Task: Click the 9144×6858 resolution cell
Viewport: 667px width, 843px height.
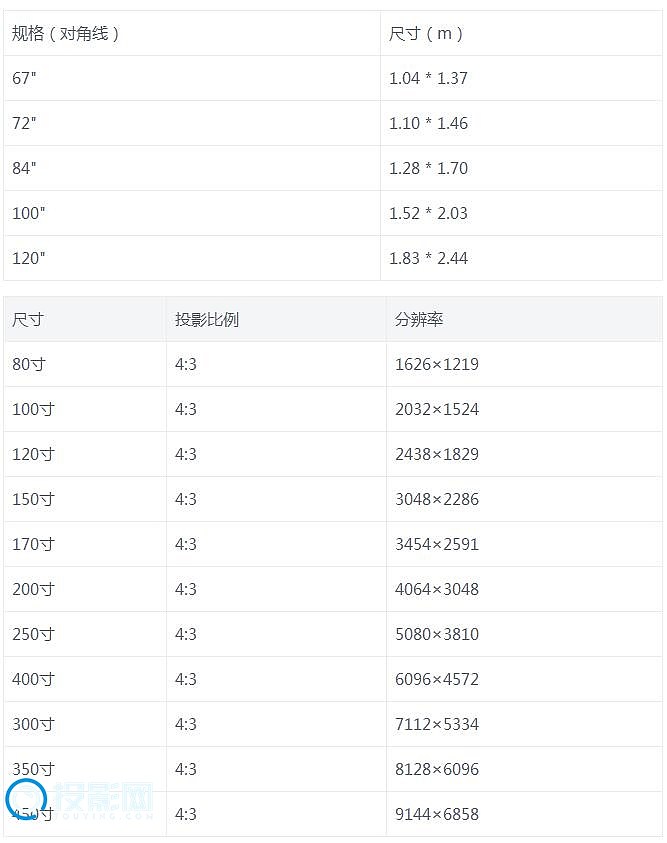Action: point(437,814)
